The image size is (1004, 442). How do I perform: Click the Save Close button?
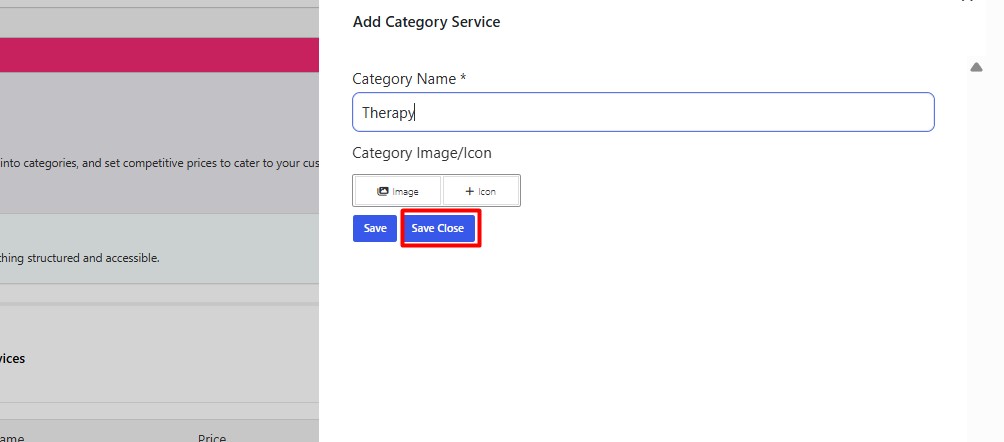pos(438,228)
